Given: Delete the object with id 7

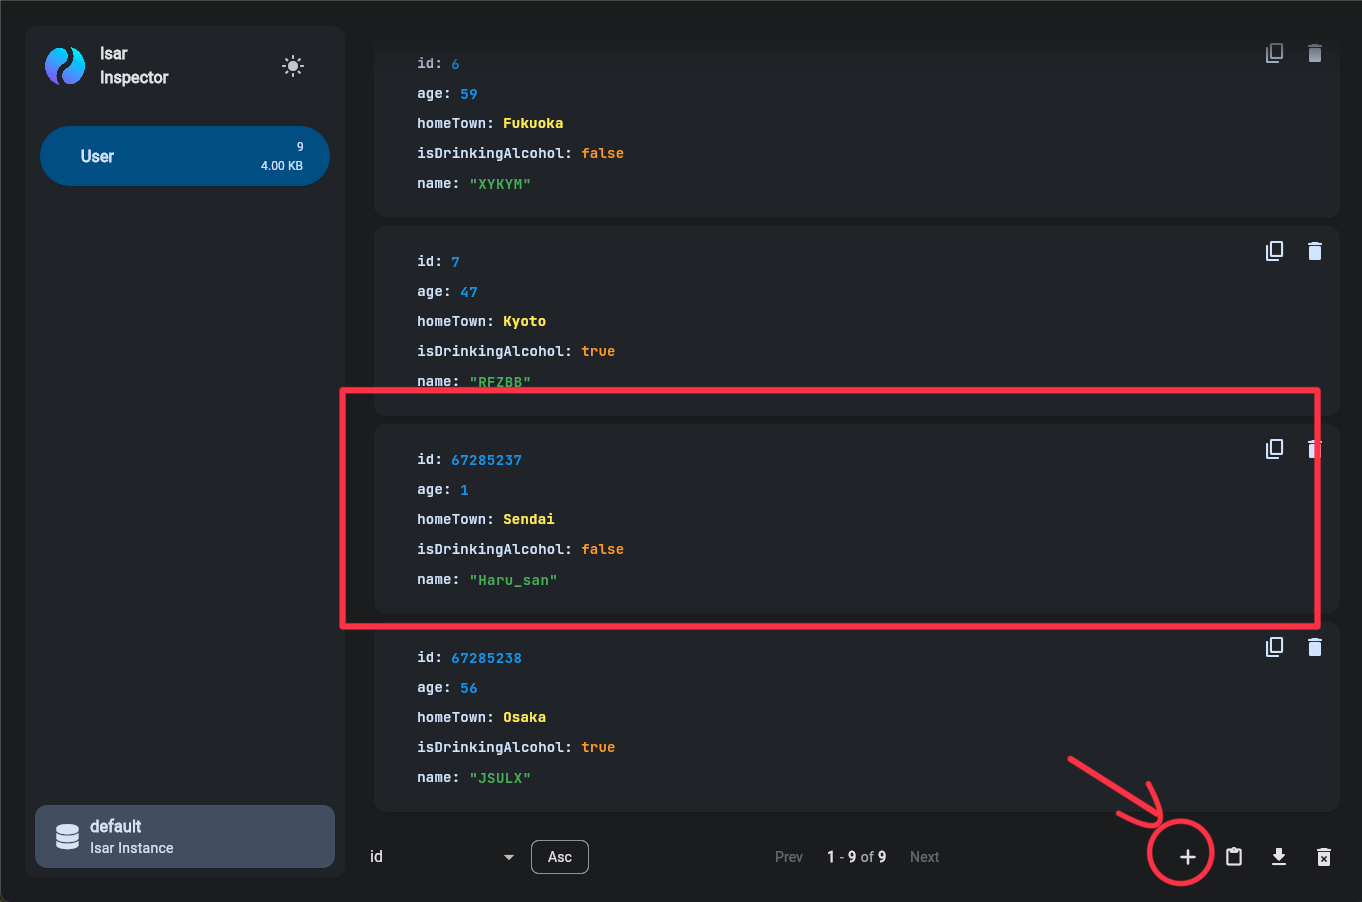Looking at the screenshot, I should (x=1314, y=251).
